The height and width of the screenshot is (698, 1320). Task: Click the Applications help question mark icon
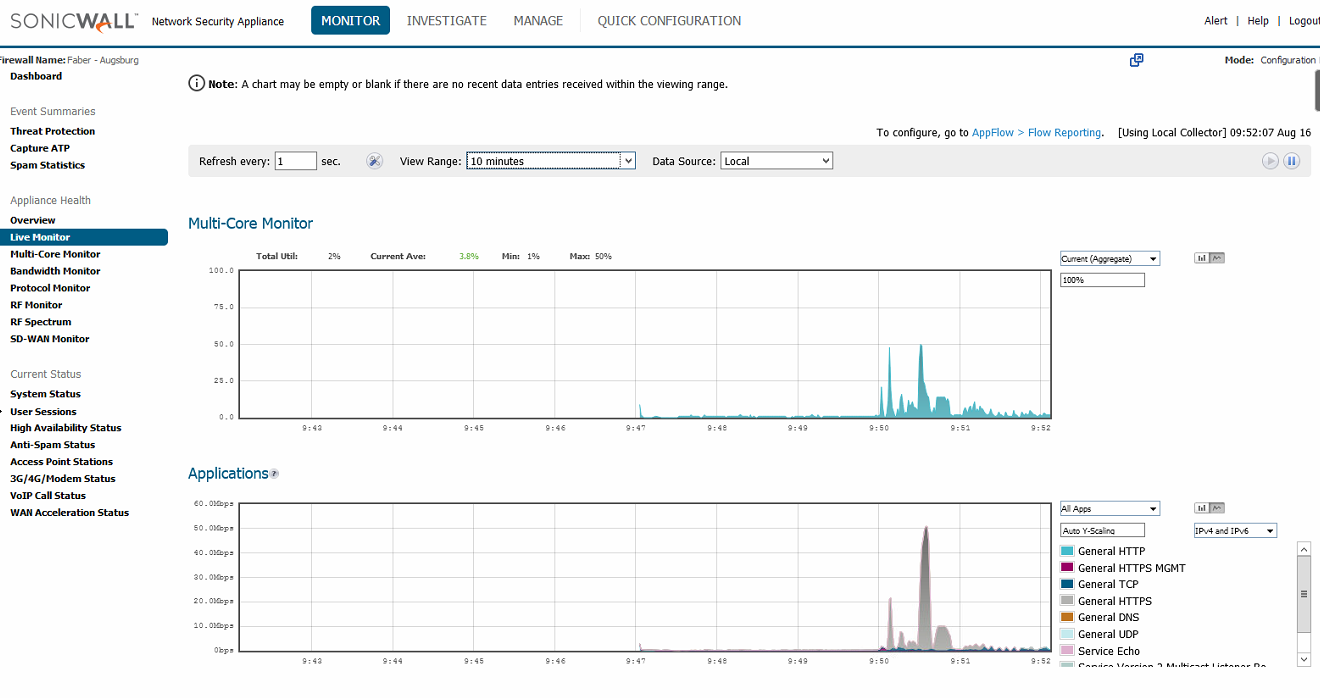point(274,474)
